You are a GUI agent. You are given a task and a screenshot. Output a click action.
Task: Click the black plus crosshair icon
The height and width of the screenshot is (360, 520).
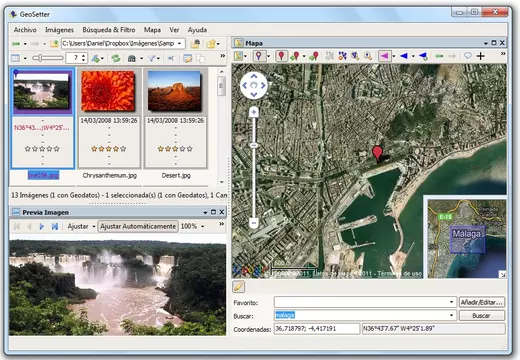click(480, 56)
